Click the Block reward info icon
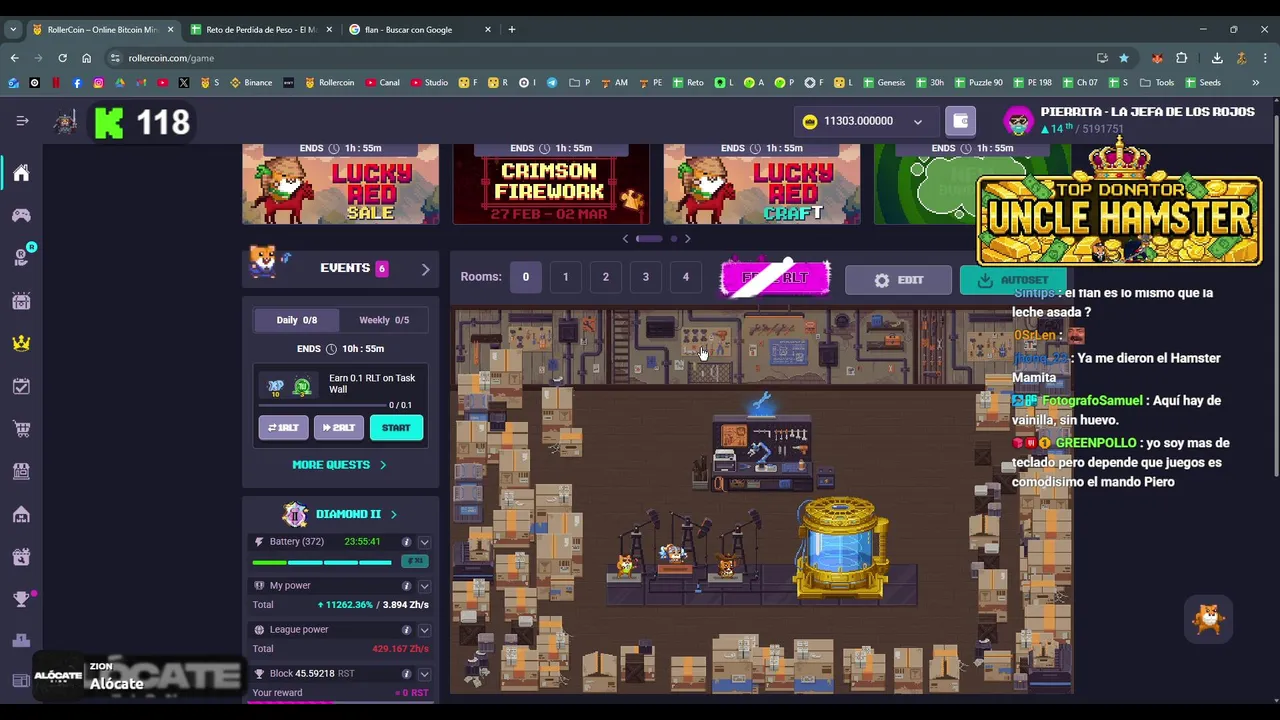1280x720 pixels. pos(406,674)
